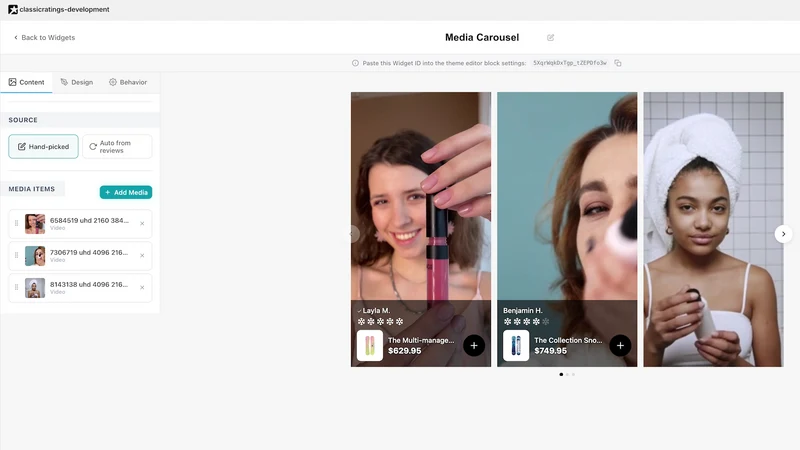This screenshot has height=450, width=800.
Task: Open The Multi-manage product thumbnail
Action: tap(370, 345)
